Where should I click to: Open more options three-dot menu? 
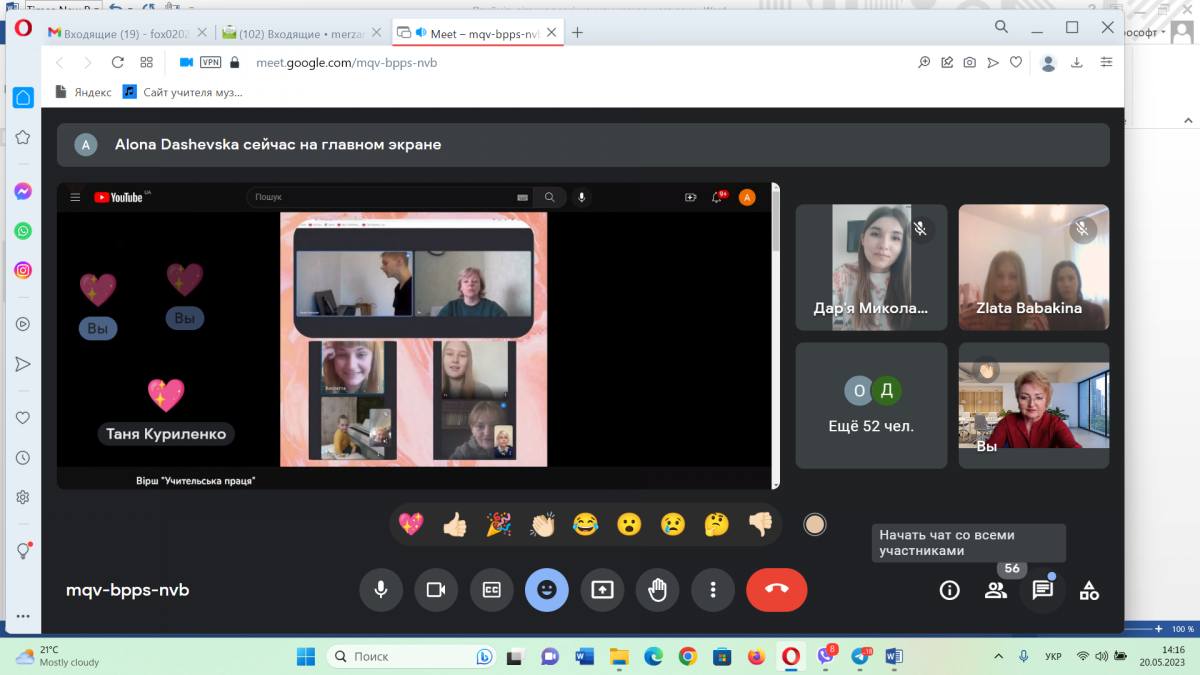point(712,590)
